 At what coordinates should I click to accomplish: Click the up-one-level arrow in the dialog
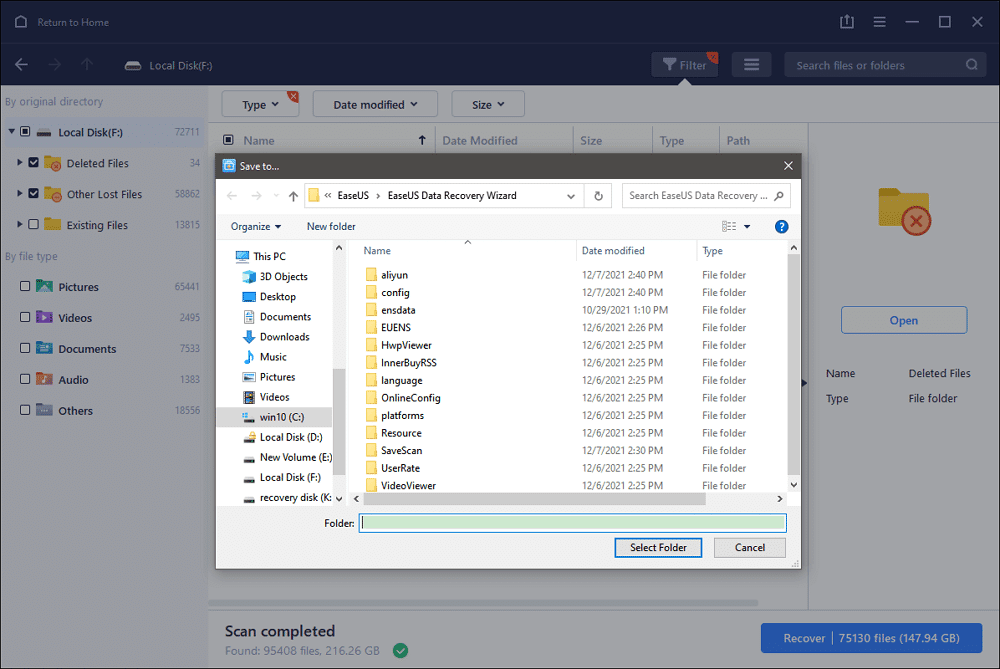click(x=291, y=195)
